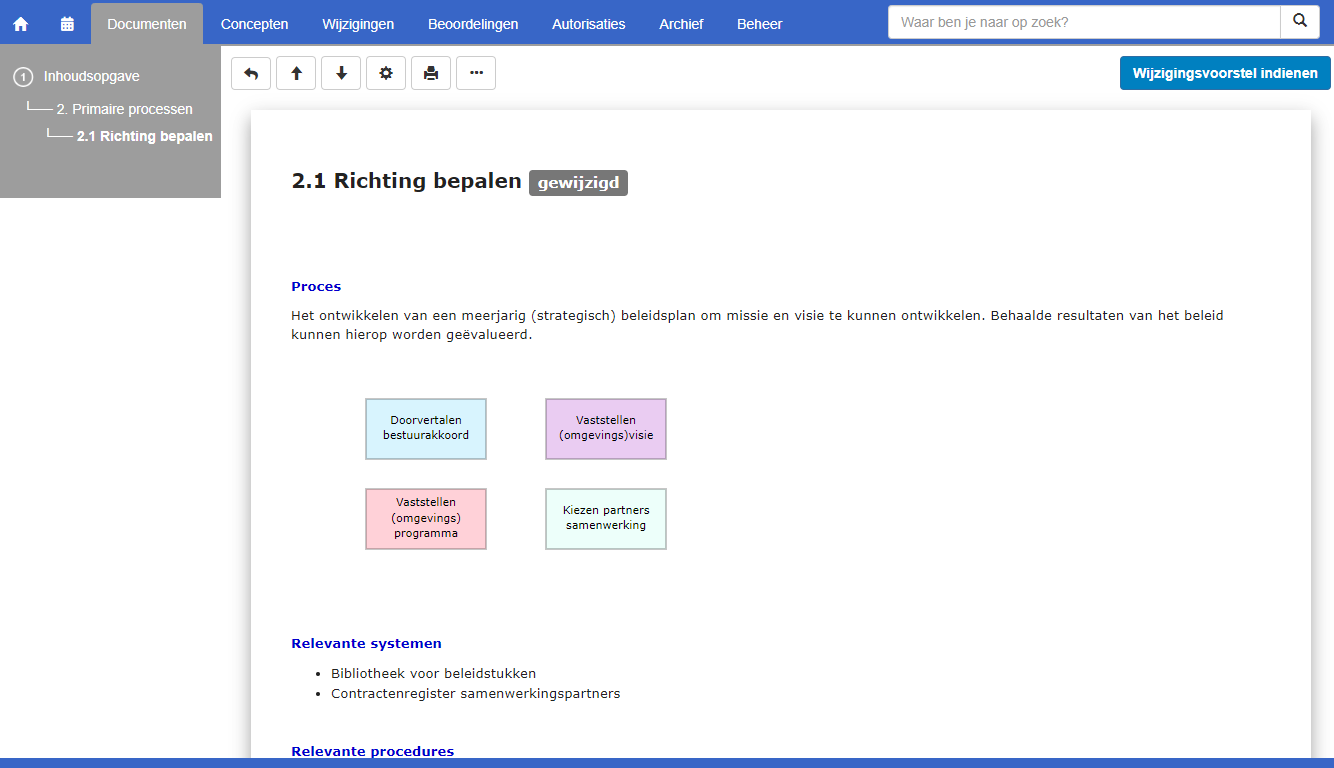Click the back arrow toolbar button
Image resolution: width=1334 pixels, height=768 pixels.
click(251, 73)
